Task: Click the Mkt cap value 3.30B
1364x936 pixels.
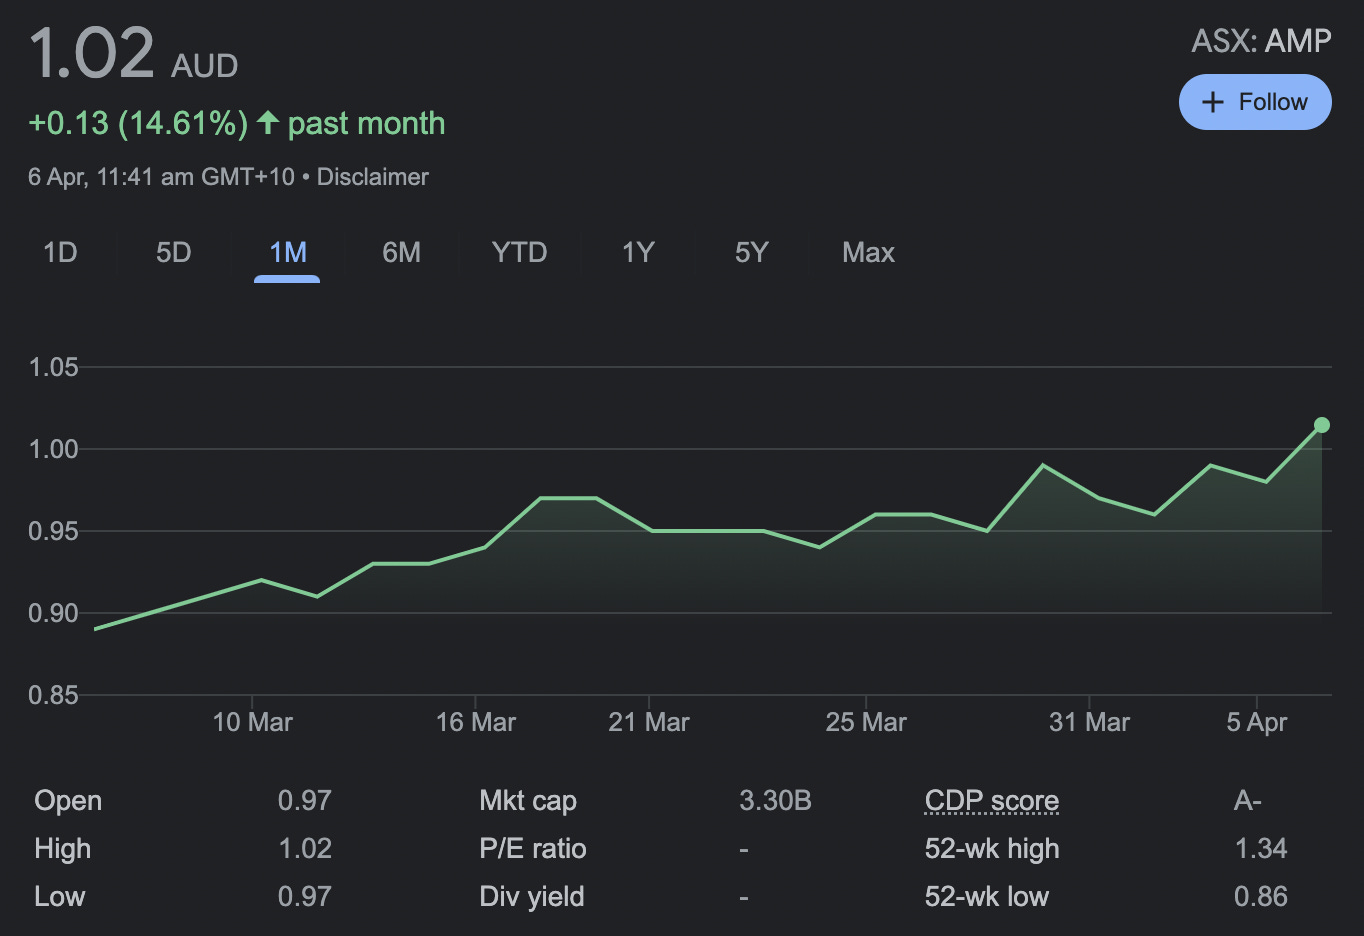Action: (x=775, y=801)
